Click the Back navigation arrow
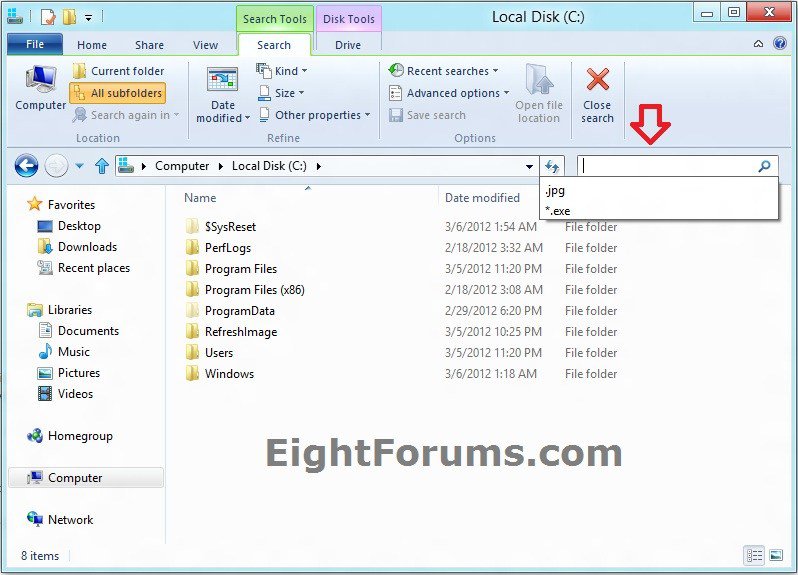The image size is (798, 575). [x=26, y=166]
